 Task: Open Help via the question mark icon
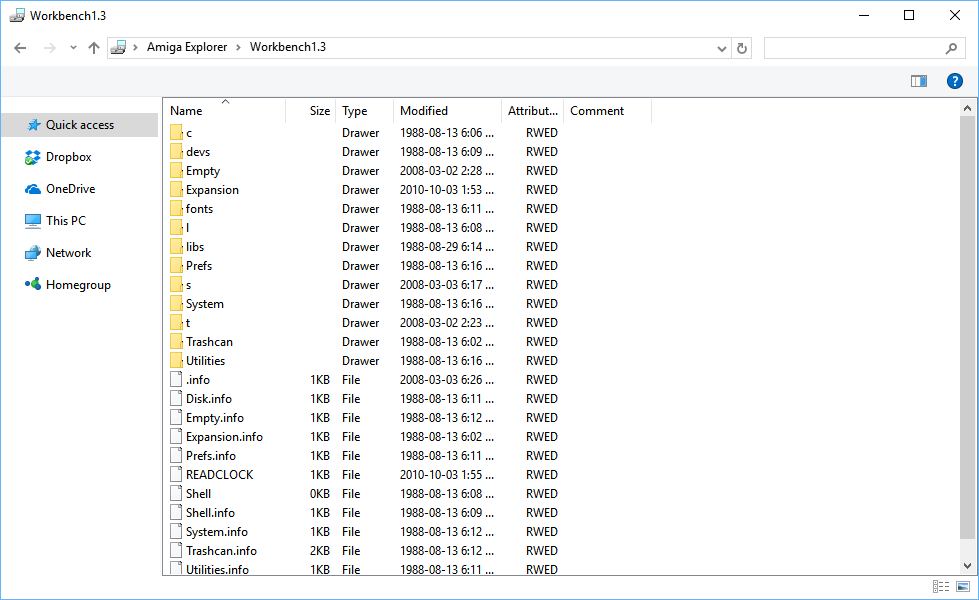pos(955,81)
